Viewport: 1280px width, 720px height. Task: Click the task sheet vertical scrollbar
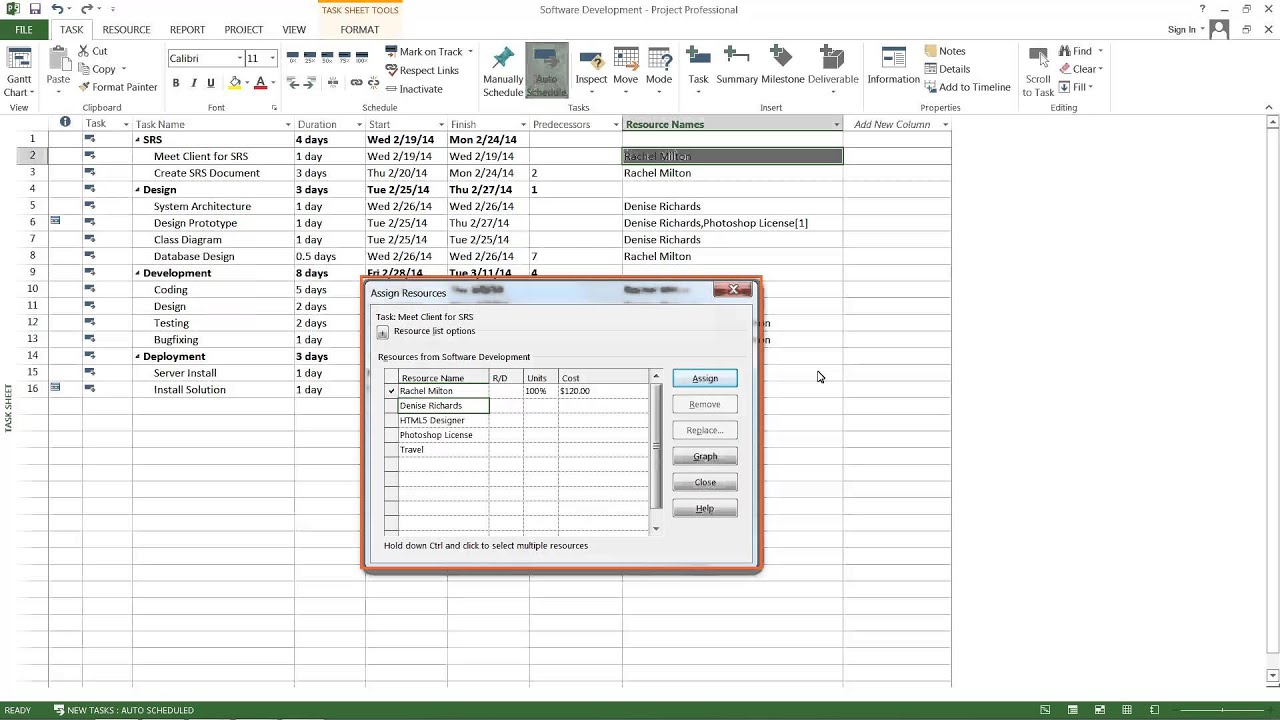coord(1273,400)
